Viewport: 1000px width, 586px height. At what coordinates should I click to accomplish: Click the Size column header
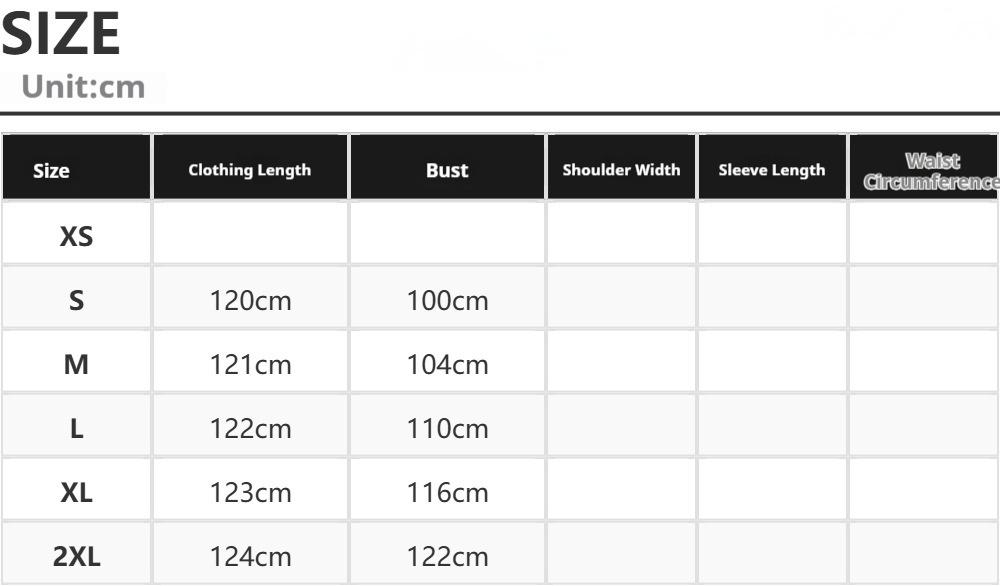76,167
